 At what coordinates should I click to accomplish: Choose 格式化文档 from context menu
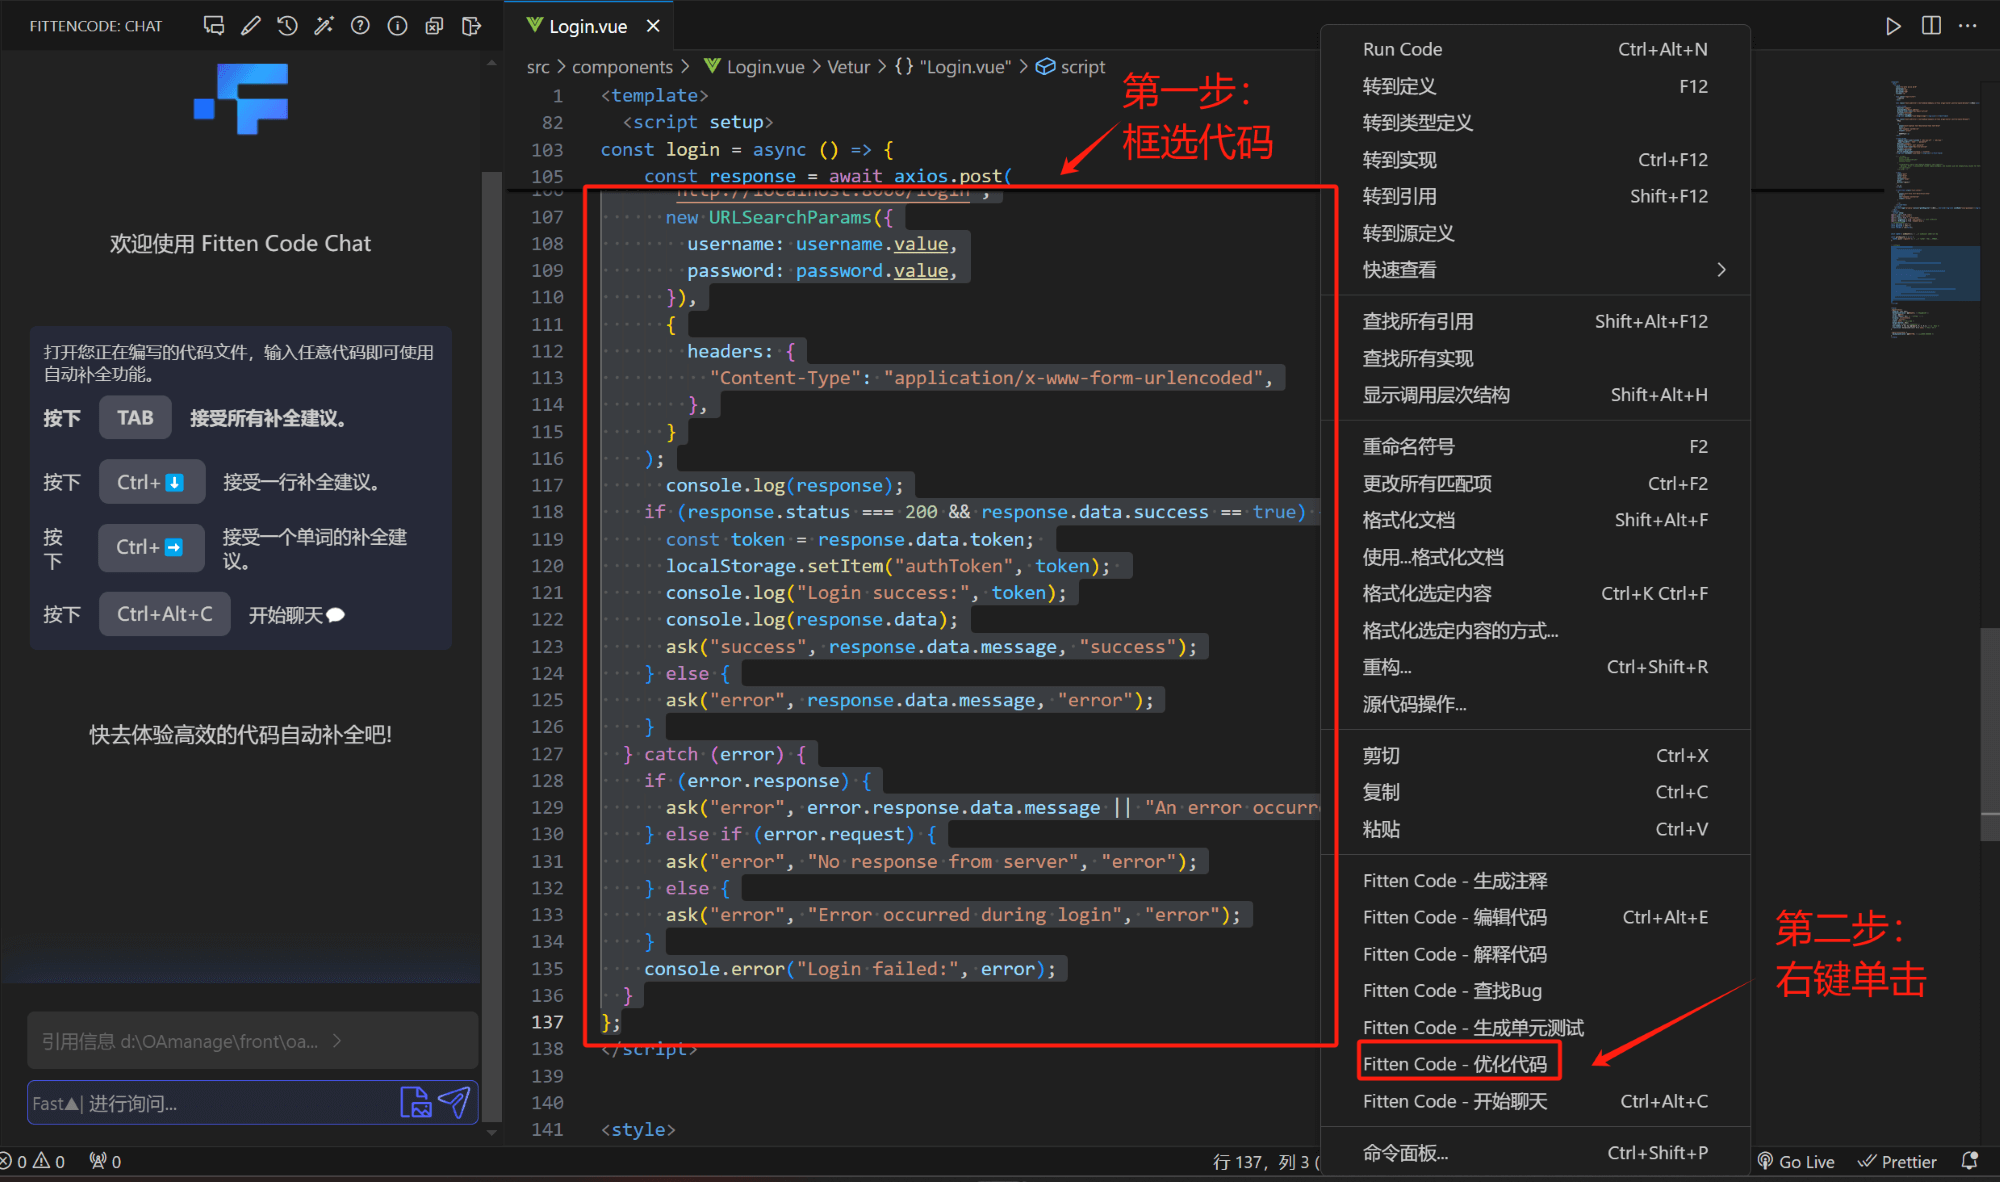[x=1535, y=520]
